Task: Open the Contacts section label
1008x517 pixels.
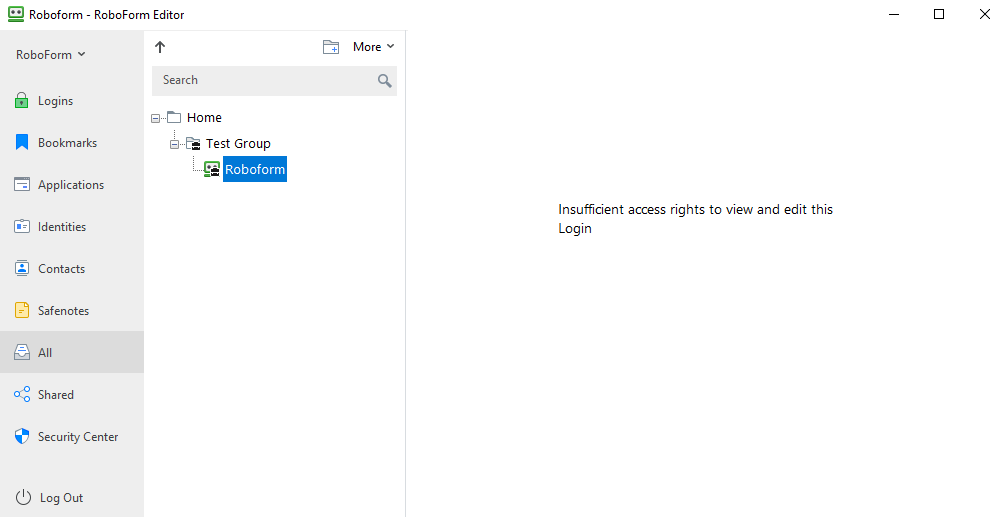Action: [61, 269]
